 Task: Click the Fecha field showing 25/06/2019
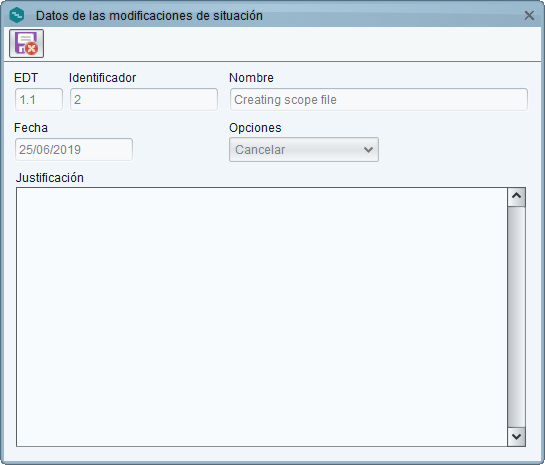click(x=74, y=149)
